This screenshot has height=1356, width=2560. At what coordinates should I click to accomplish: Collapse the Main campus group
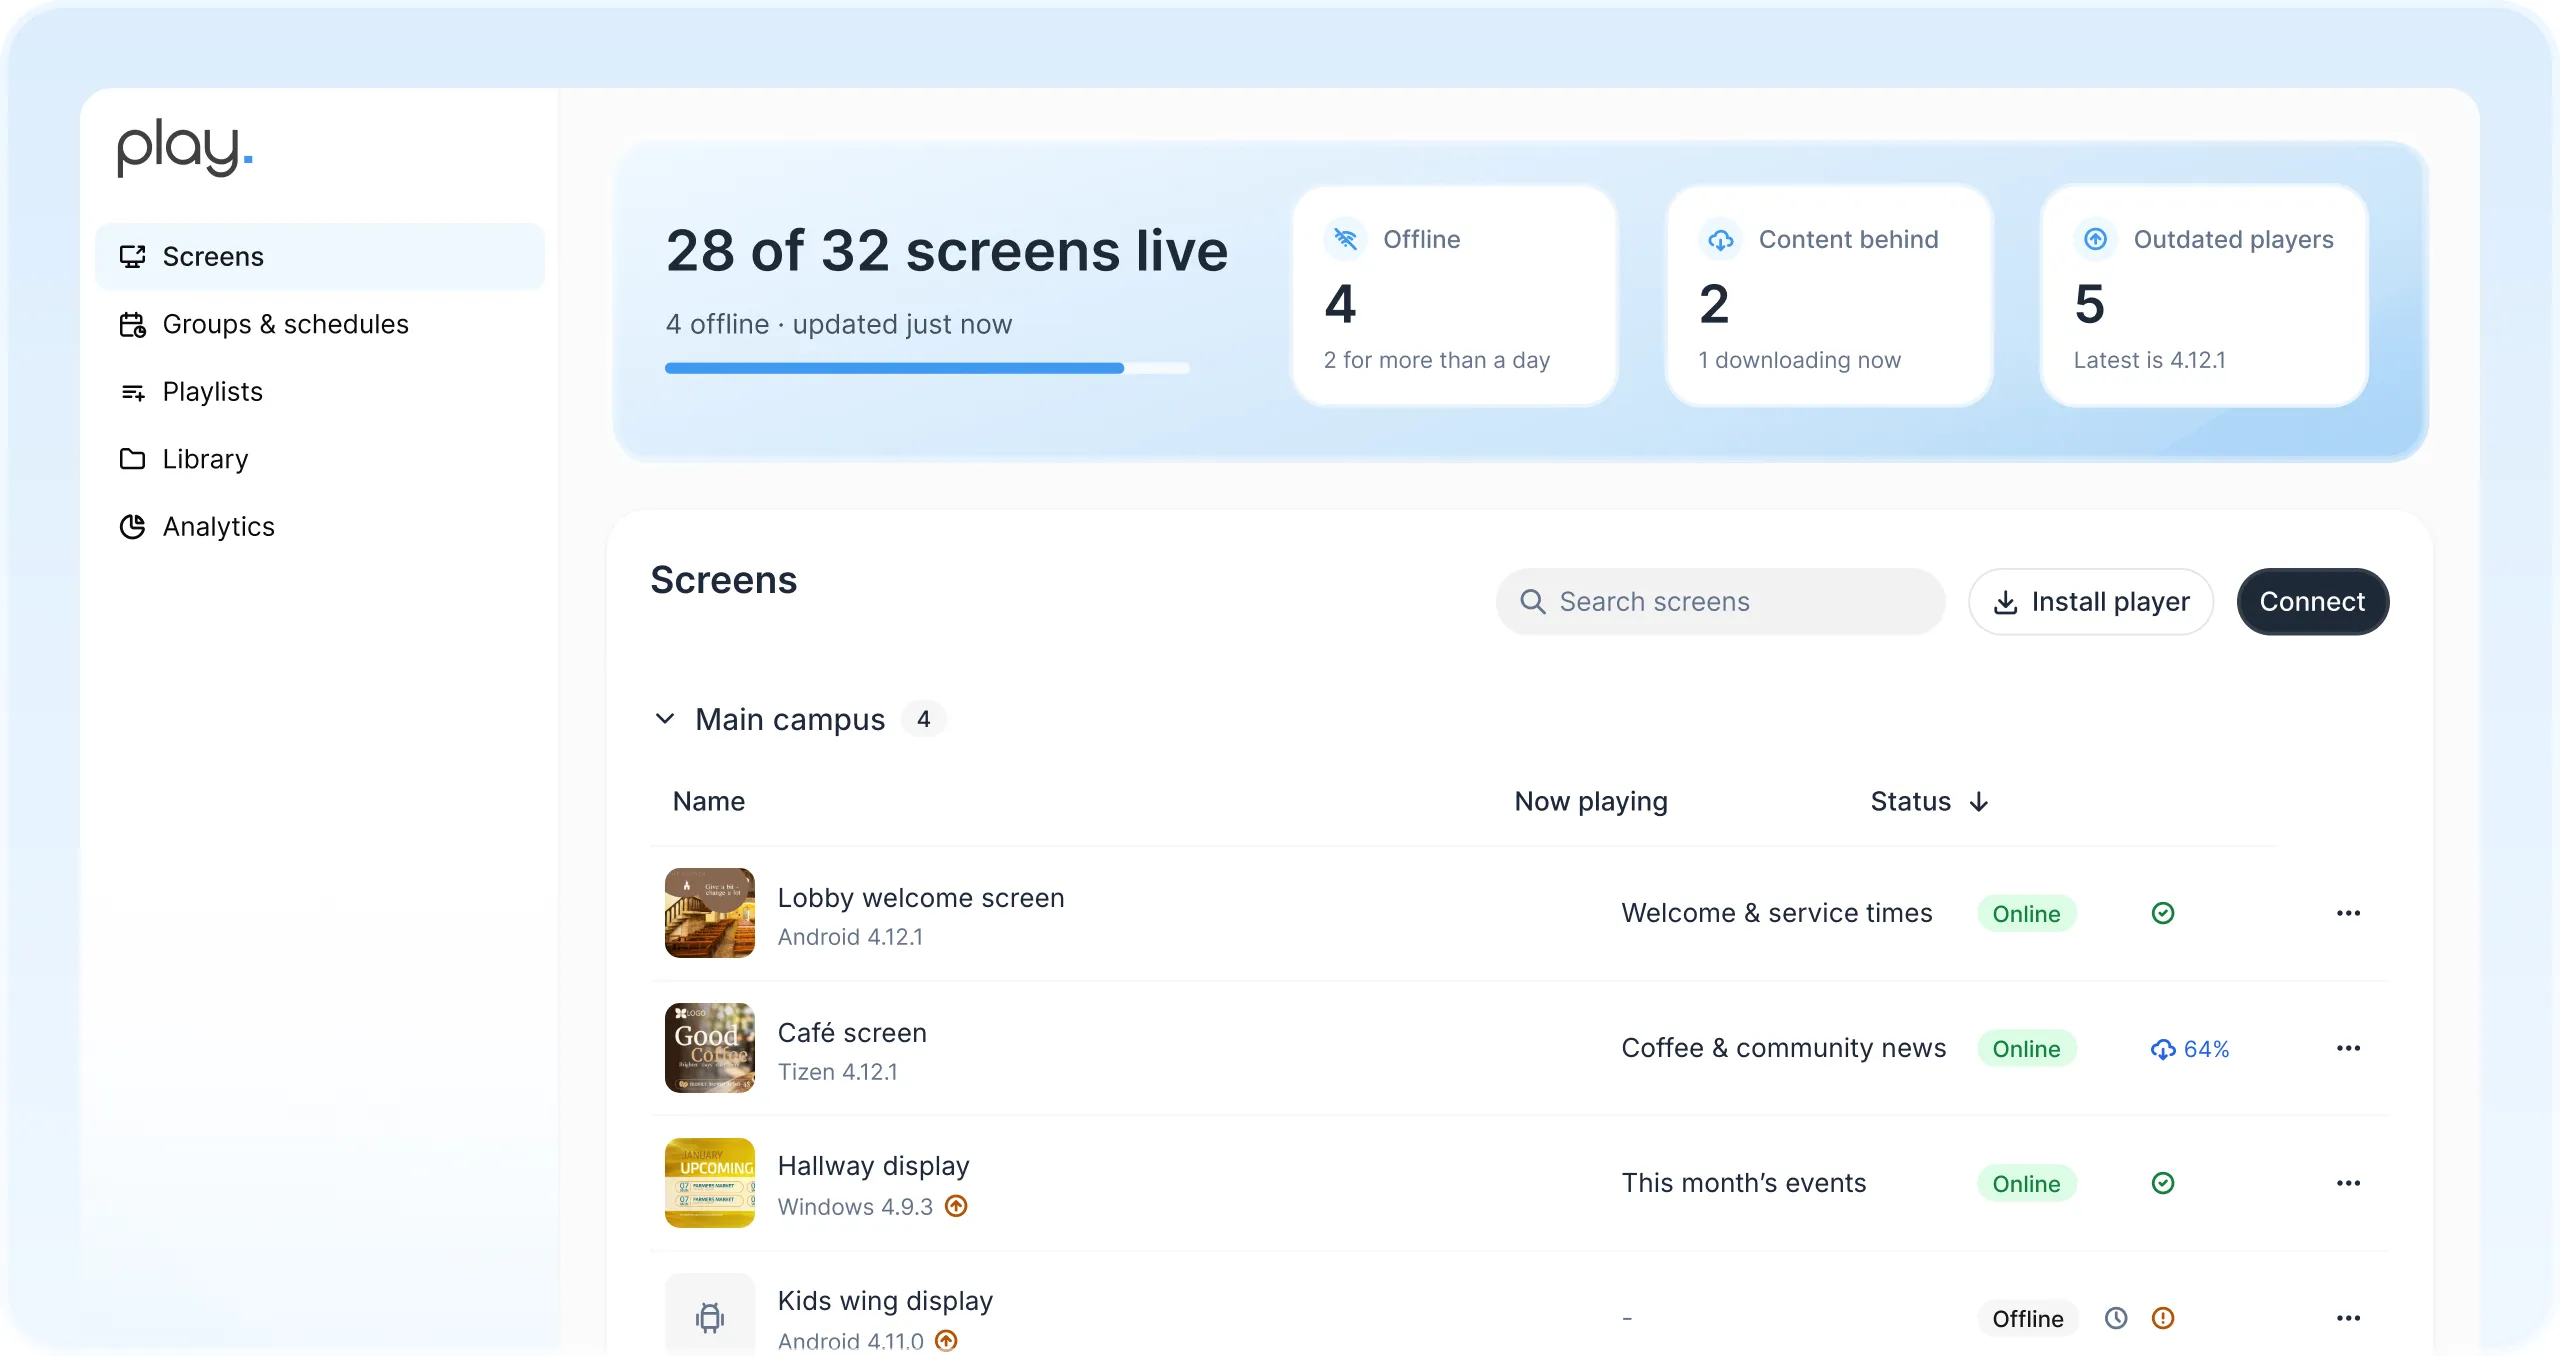[665, 719]
